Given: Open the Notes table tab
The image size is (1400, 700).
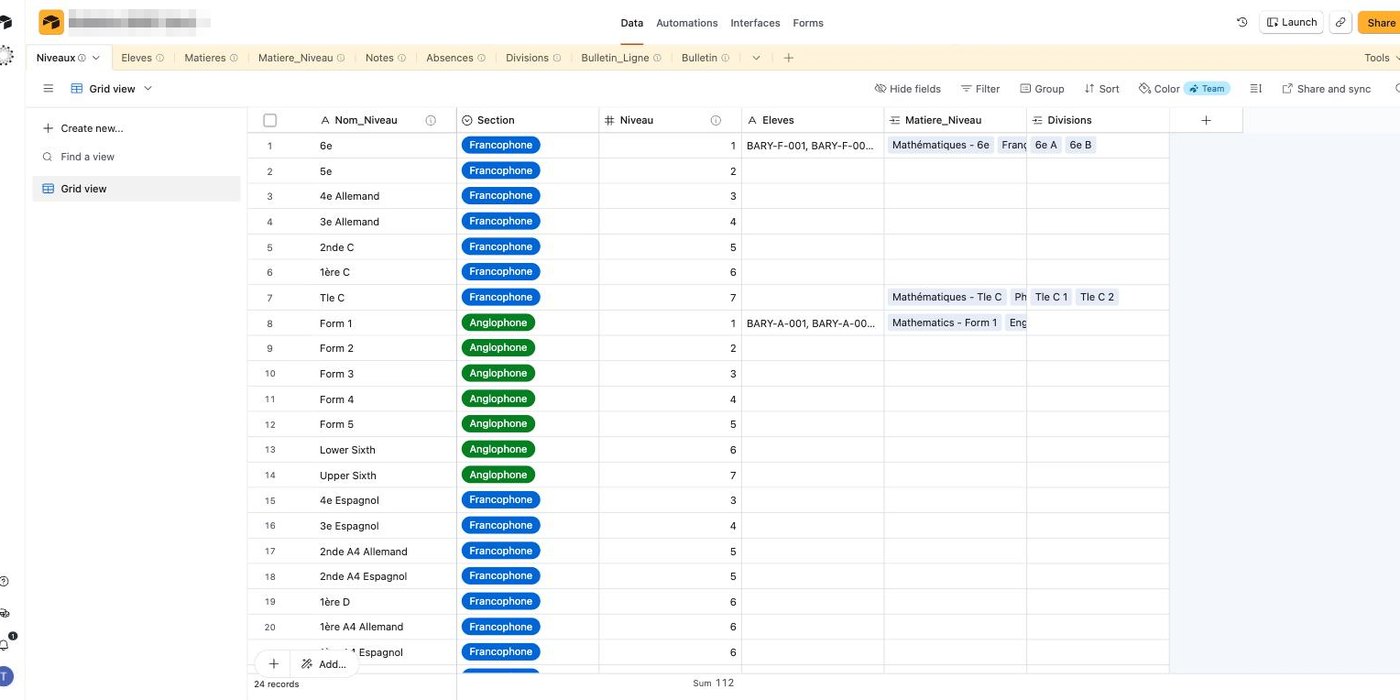Looking at the screenshot, I should pyautogui.click(x=385, y=58).
